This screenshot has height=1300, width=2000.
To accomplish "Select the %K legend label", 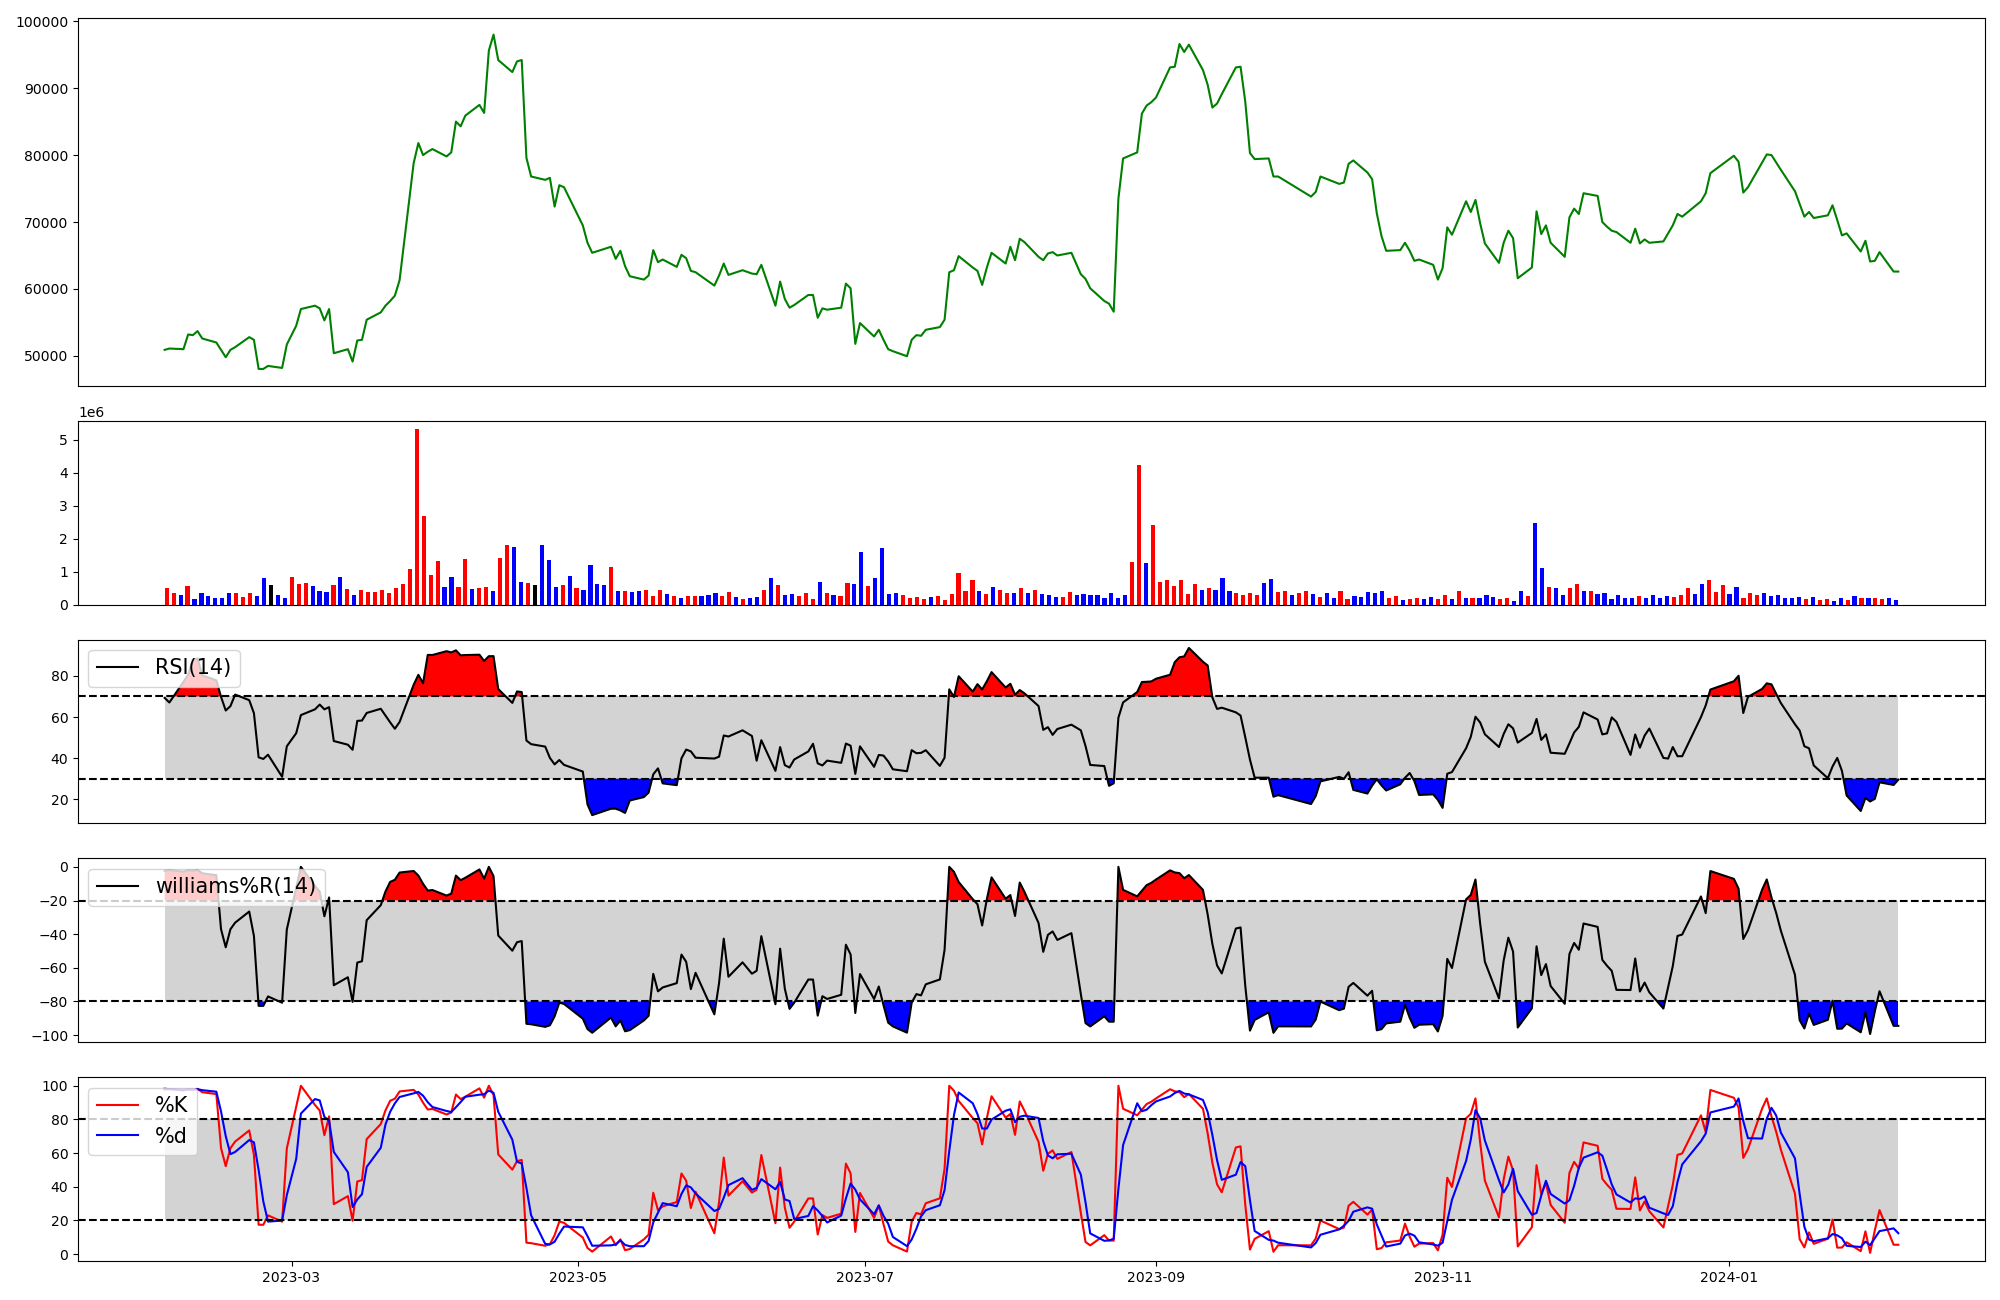I will pyautogui.click(x=171, y=1105).
